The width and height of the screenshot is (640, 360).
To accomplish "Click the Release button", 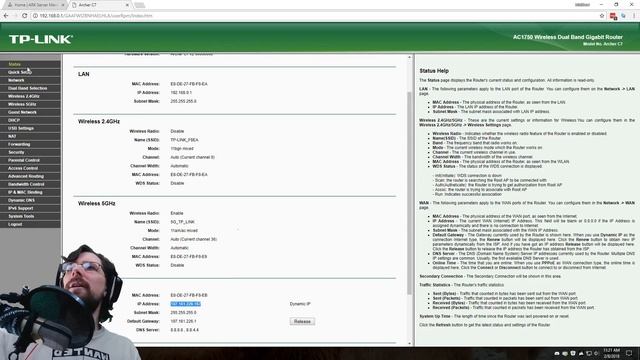I will coord(302,322).
